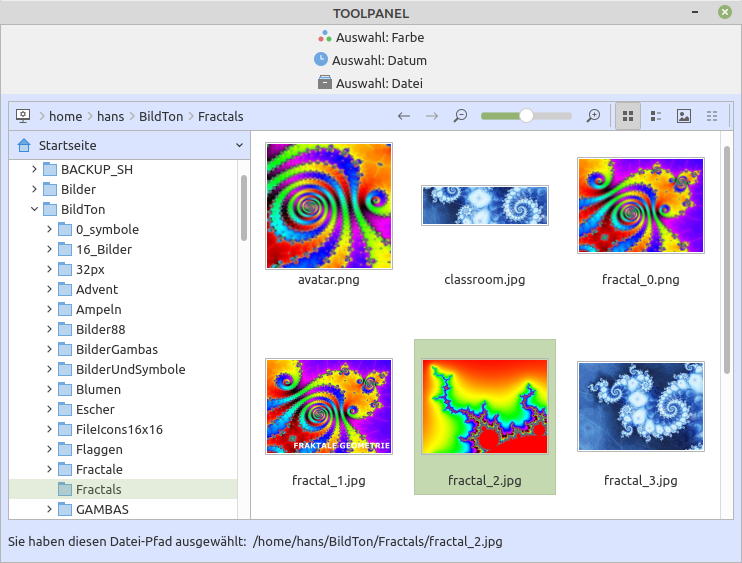Switch to icon grid view
This screenshot has height=563, width=742.
pyautogui.click(x=628, y=116)
